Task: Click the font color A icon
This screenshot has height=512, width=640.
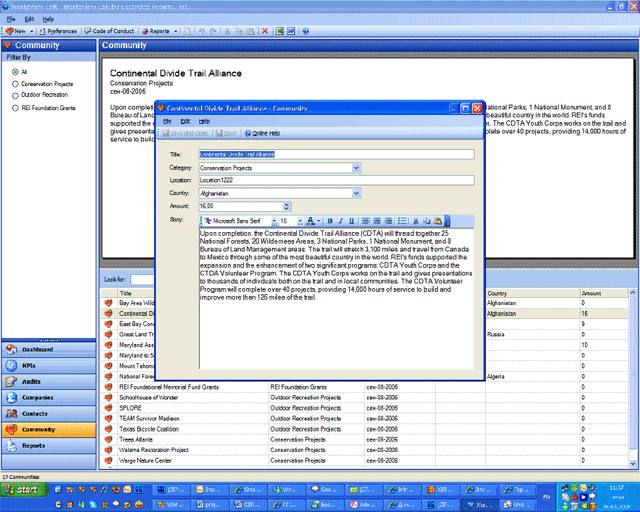Action: pos(310,221)
